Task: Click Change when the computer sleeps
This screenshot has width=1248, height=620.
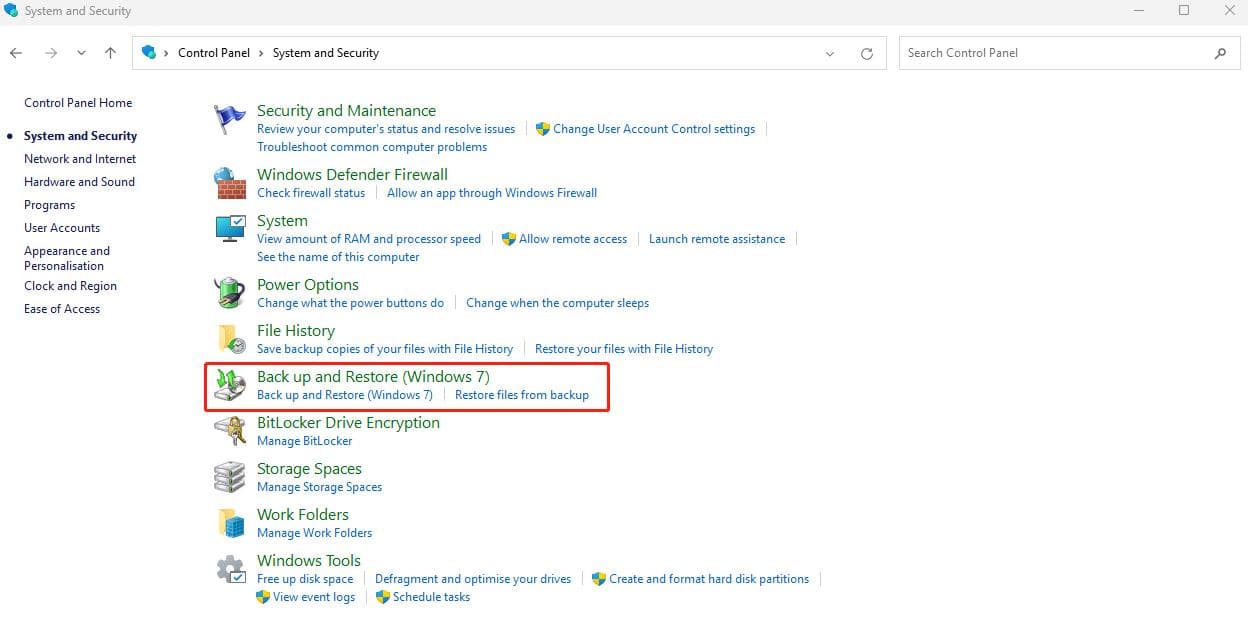Action: point(557,303)
